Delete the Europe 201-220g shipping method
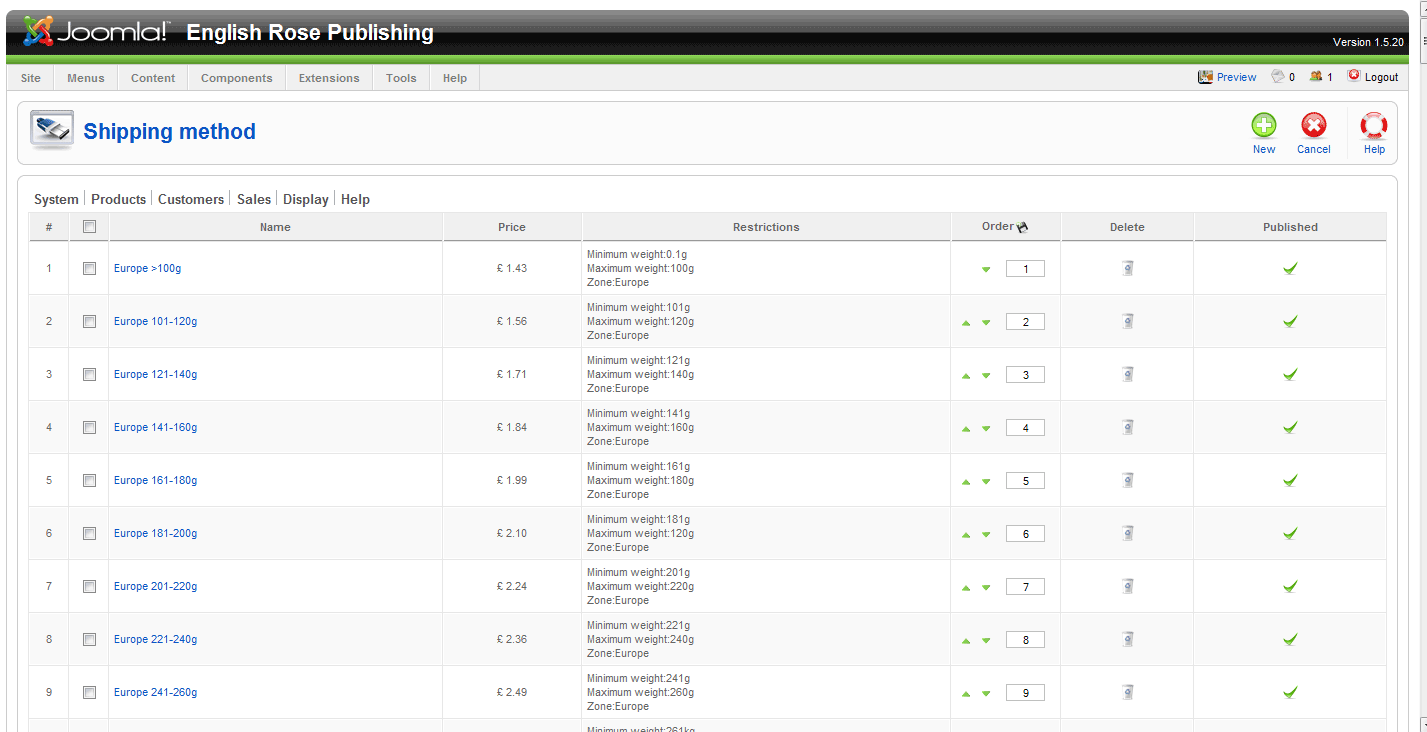Image resolution: width=1427 pixels, height=732 pixels. [1128, 586]
